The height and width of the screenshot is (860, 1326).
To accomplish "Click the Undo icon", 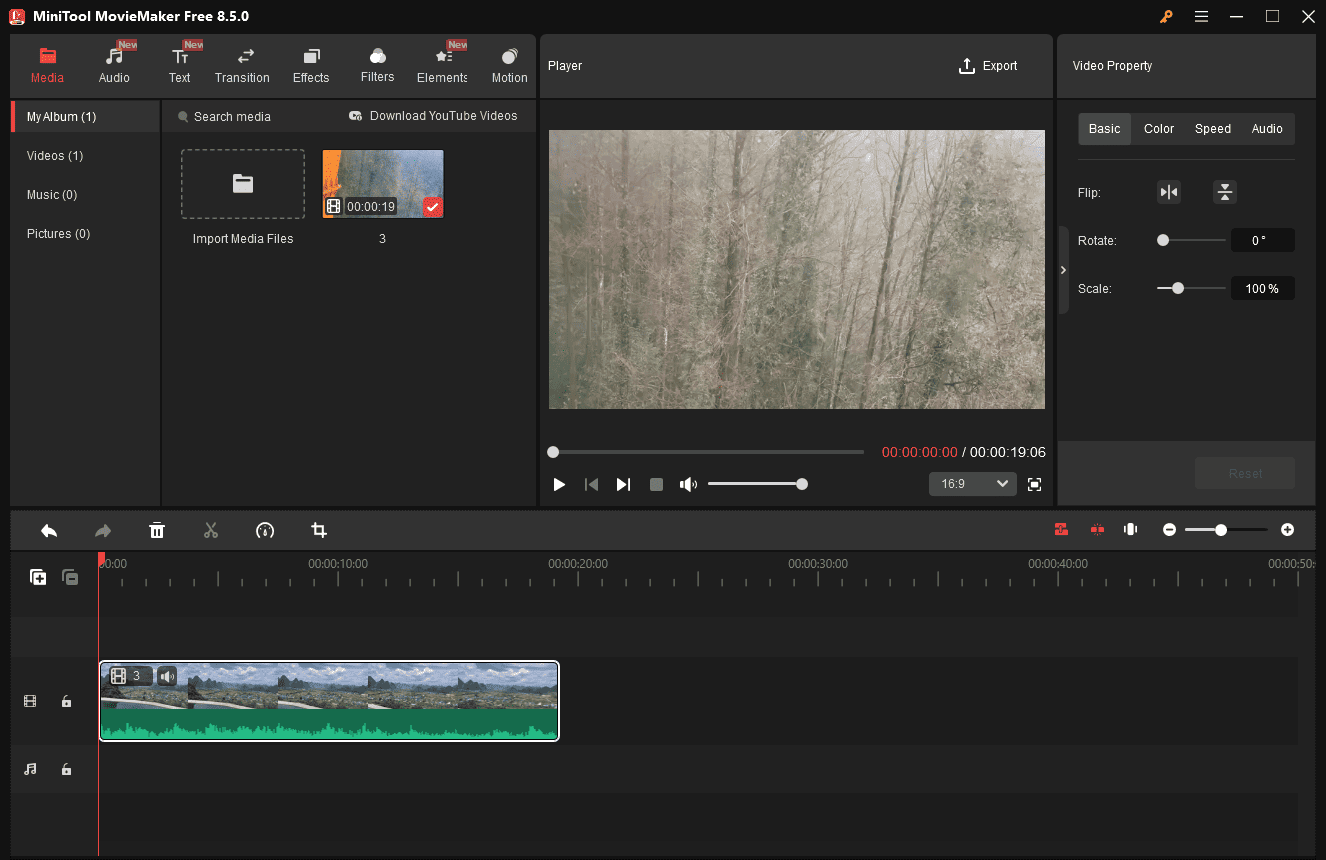I will point(49,530).
